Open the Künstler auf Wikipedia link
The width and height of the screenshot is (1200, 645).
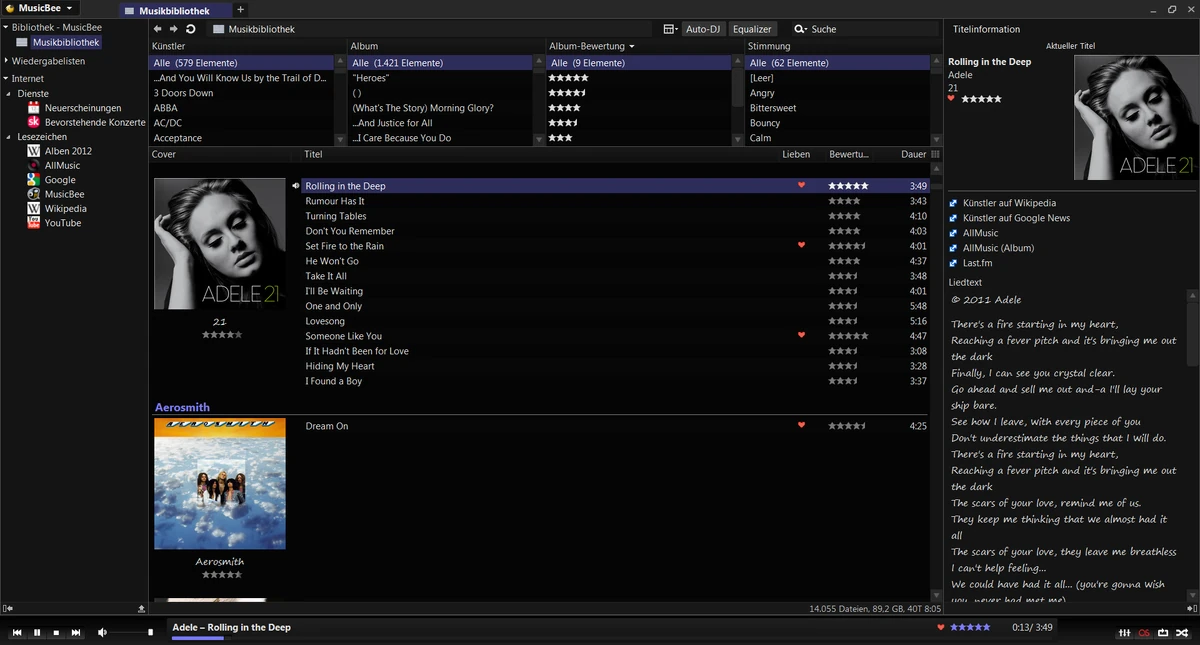tap(1012, 202)
